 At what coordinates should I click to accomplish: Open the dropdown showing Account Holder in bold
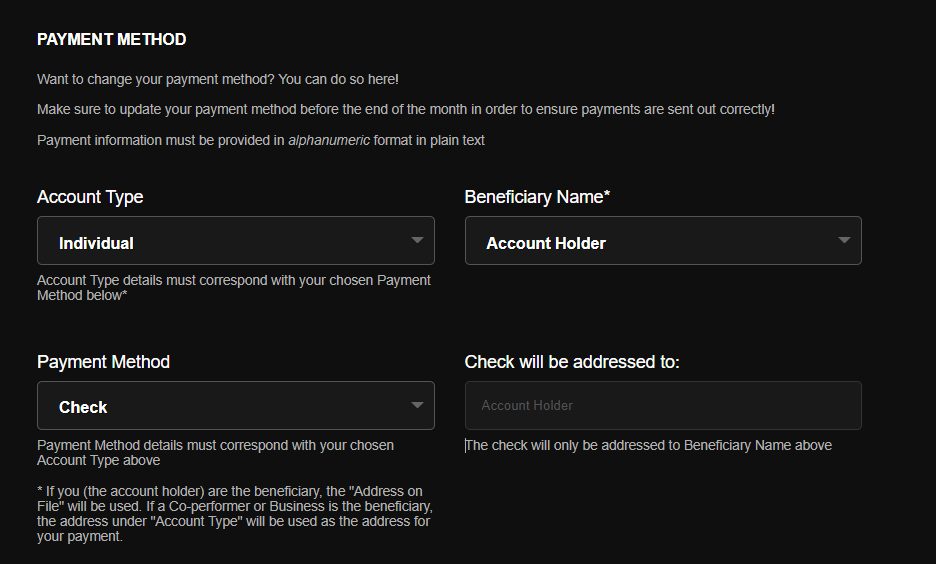663,241
